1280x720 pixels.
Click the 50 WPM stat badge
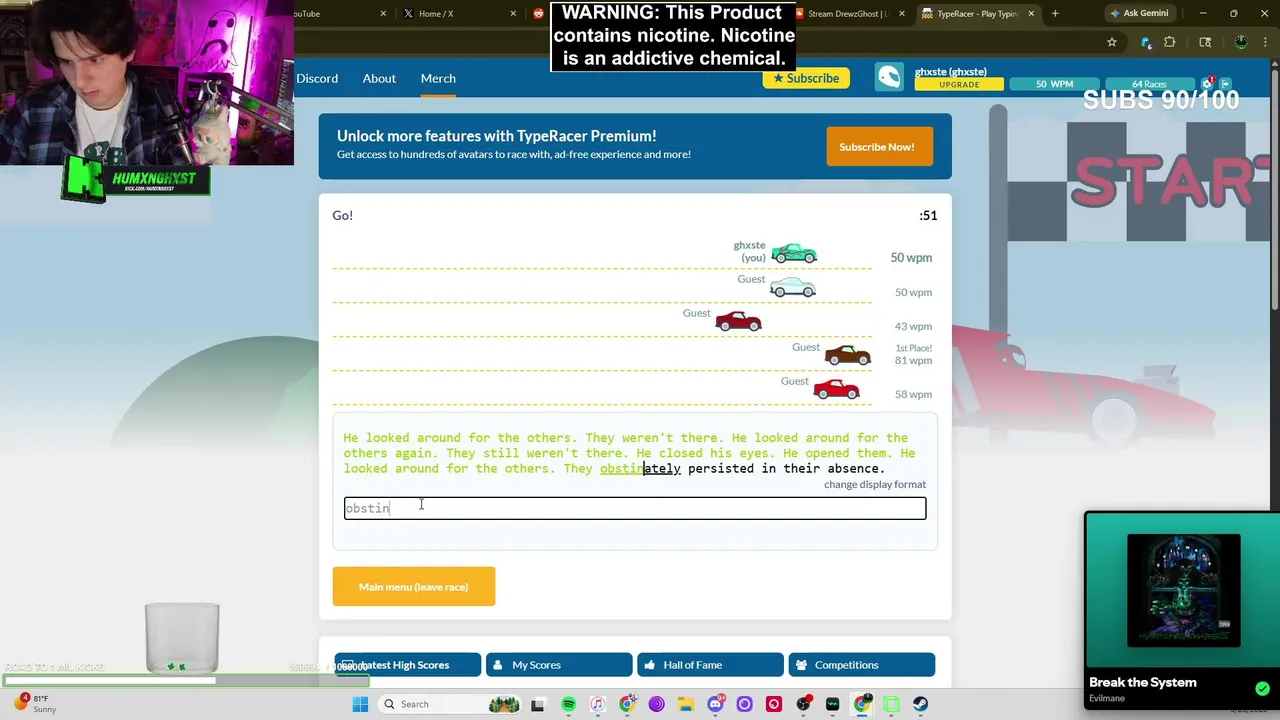(x=1054, y=85)
